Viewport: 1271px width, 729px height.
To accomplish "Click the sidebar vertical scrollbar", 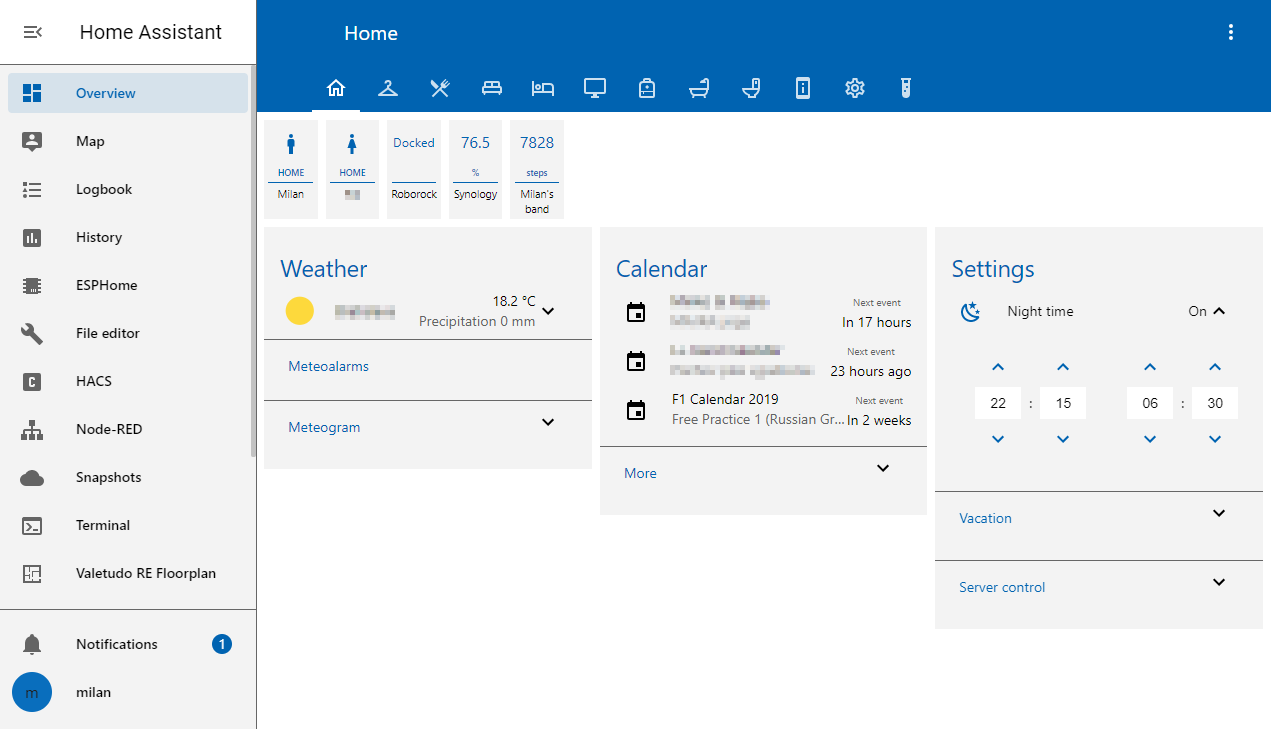I will (x=253, y=260).
